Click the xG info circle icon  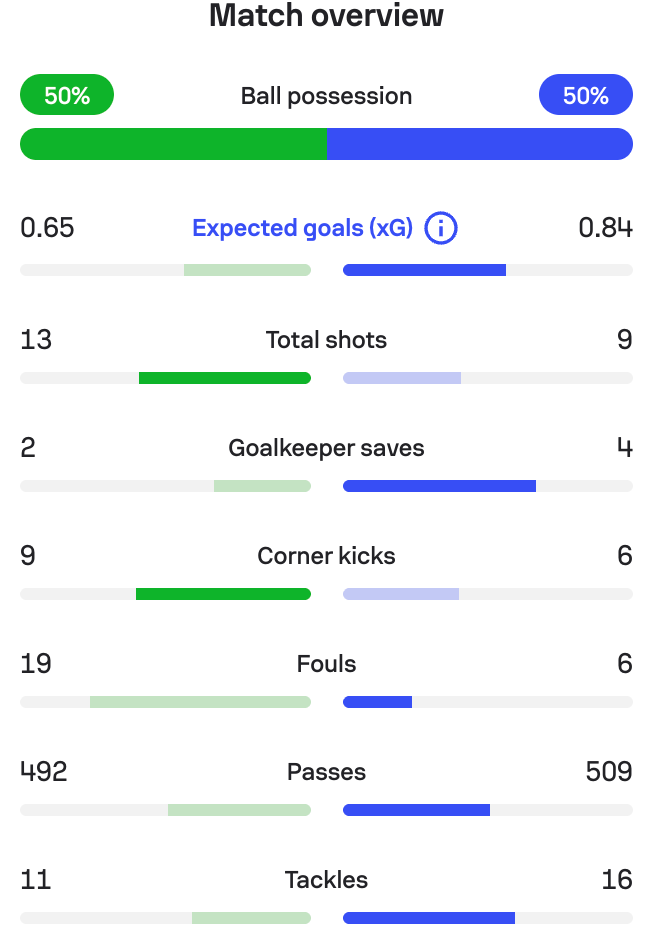pyautogui.click(x=441, y=228)
